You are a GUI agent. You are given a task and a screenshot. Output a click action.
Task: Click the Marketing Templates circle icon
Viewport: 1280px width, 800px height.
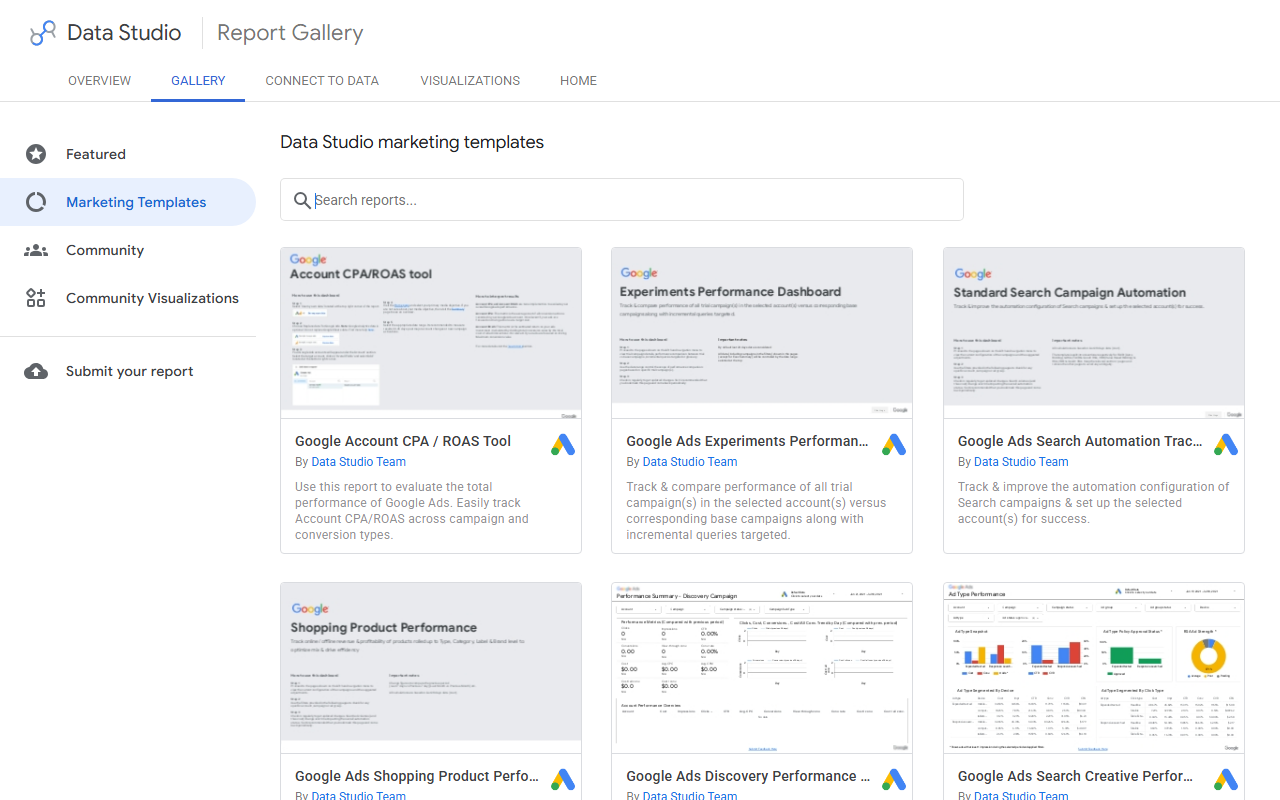click(36, 202)
